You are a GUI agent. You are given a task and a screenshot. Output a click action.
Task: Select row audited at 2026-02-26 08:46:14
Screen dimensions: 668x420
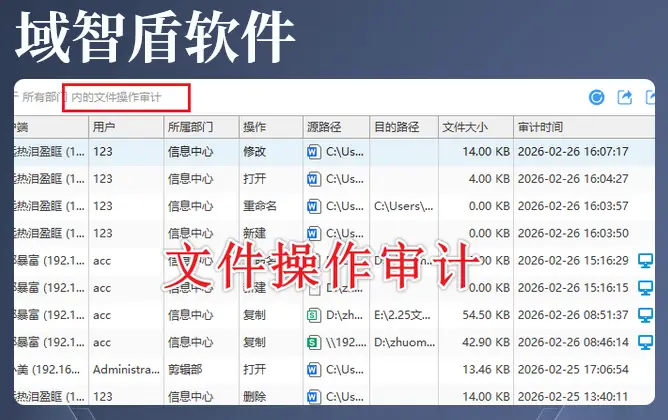pyautogui.click(x=334, y=342)
